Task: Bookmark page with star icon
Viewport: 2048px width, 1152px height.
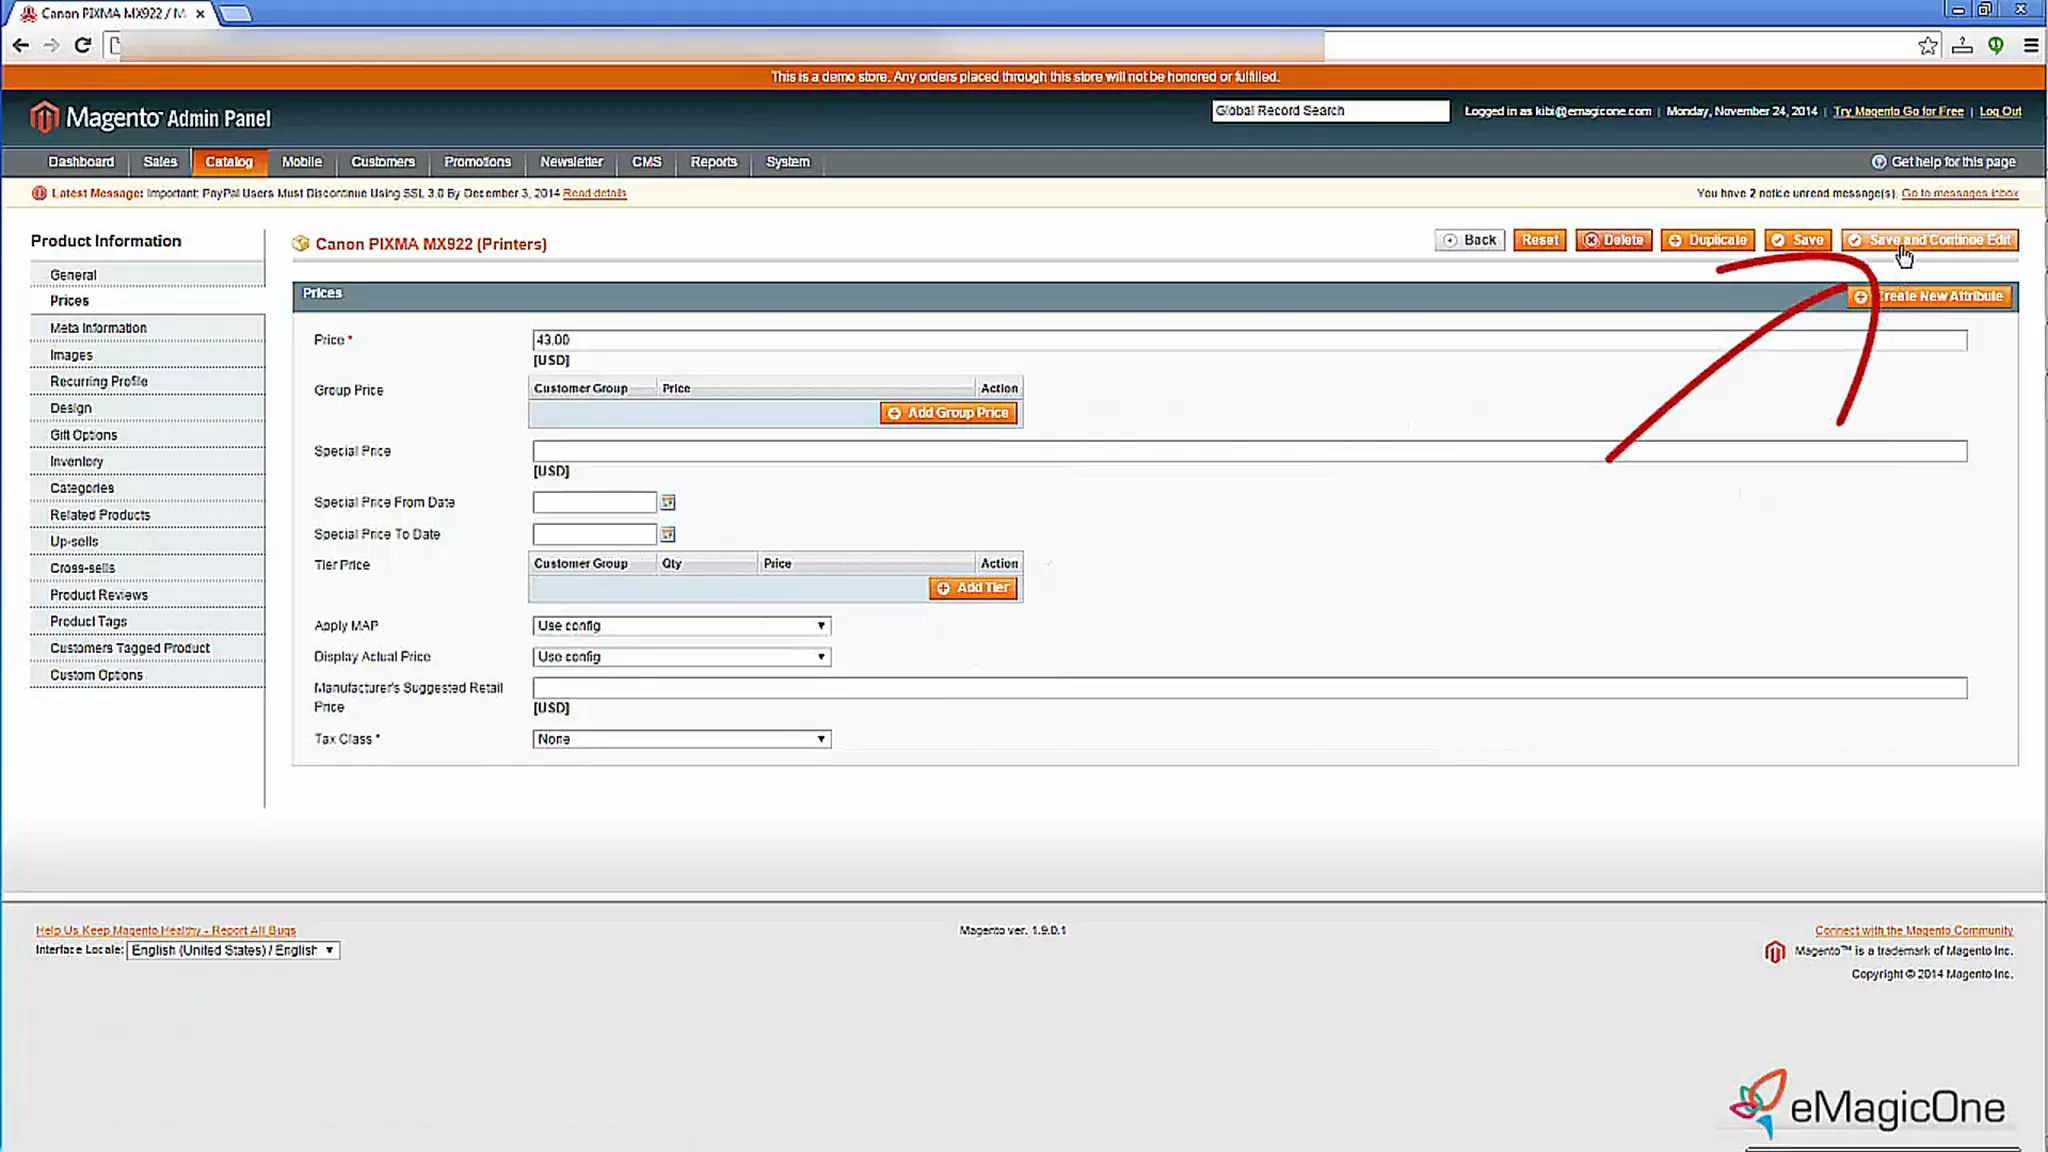Action: (x=1927, y=45)
